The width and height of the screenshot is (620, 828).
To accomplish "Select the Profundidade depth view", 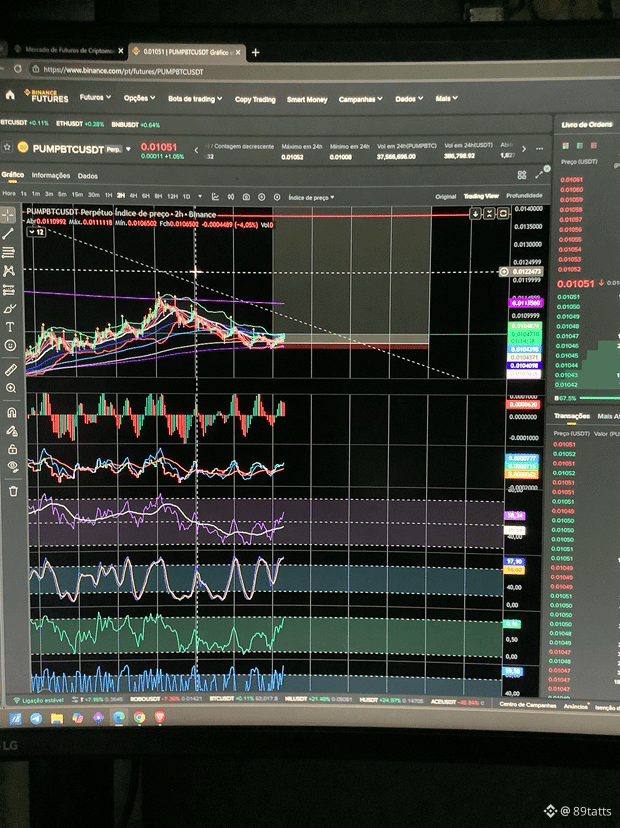I will [x=524, y=195].
